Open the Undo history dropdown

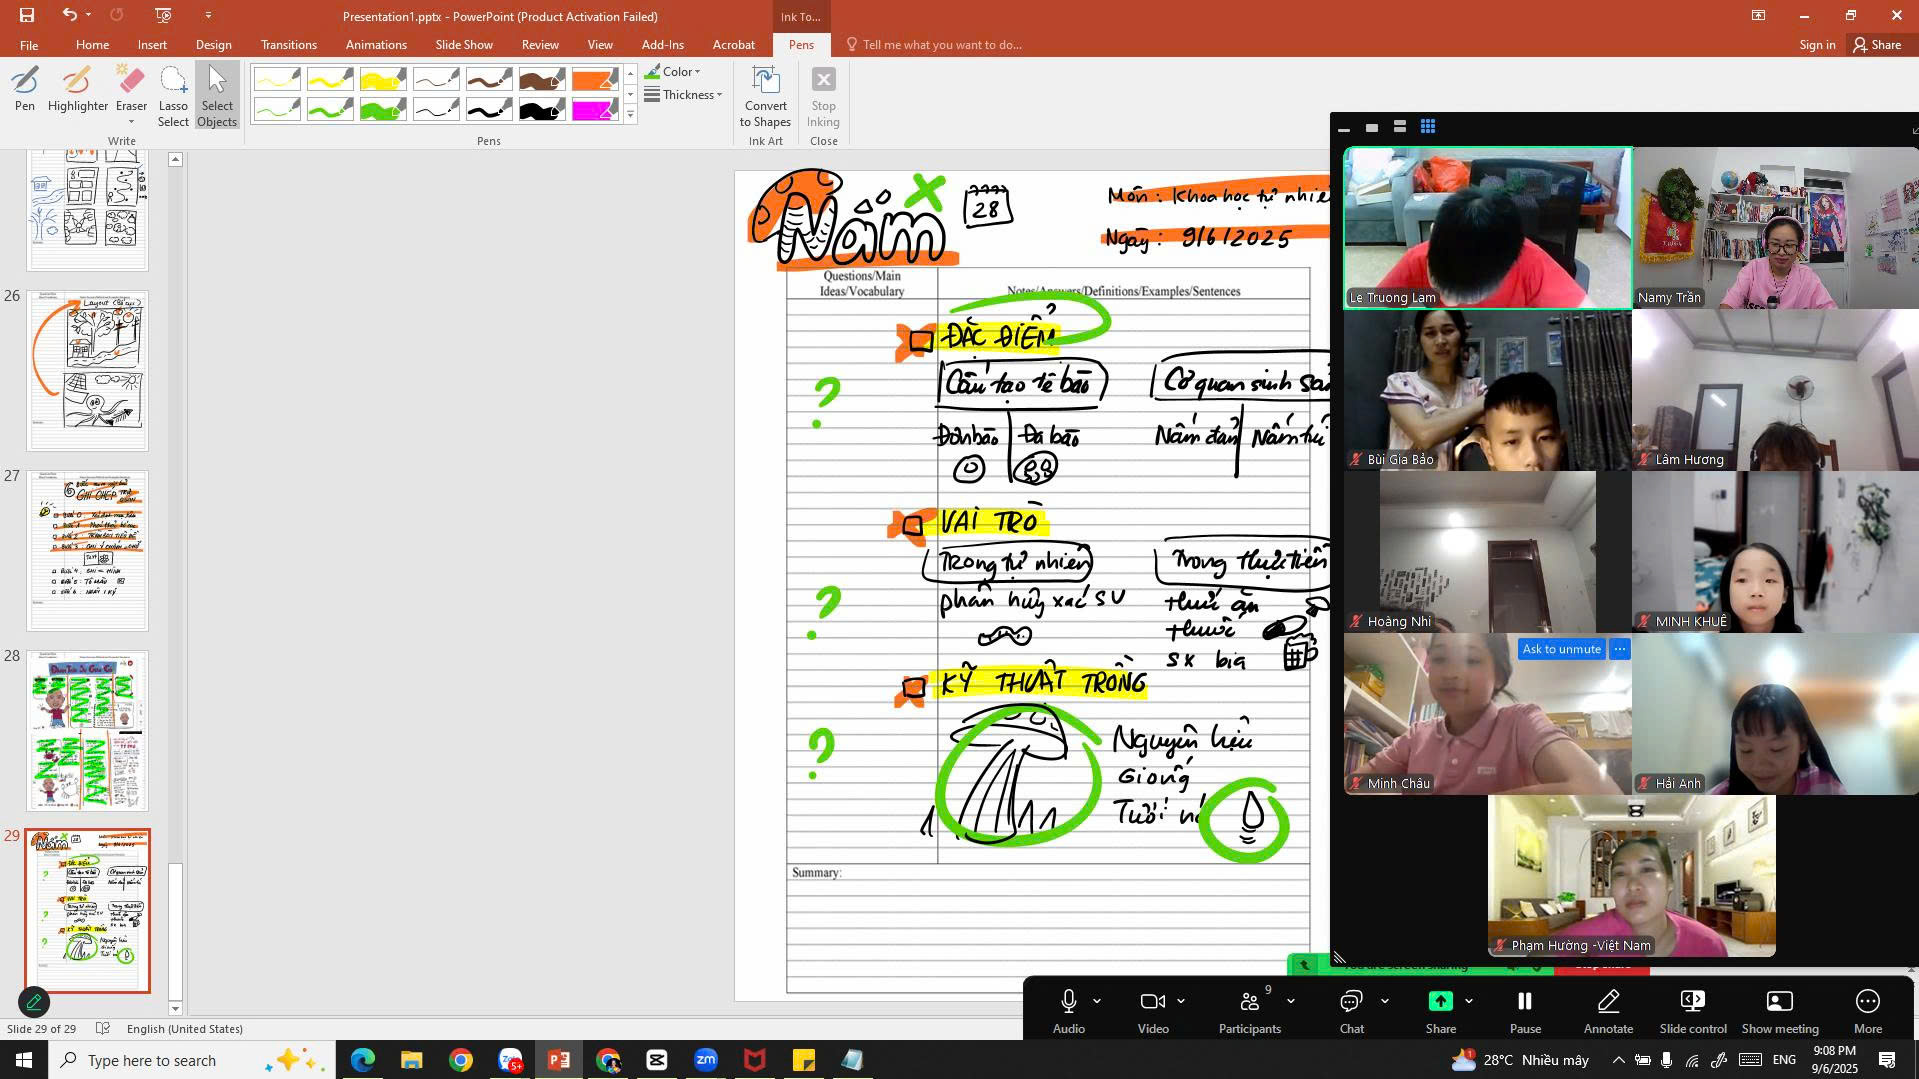(x=88, y=15)
